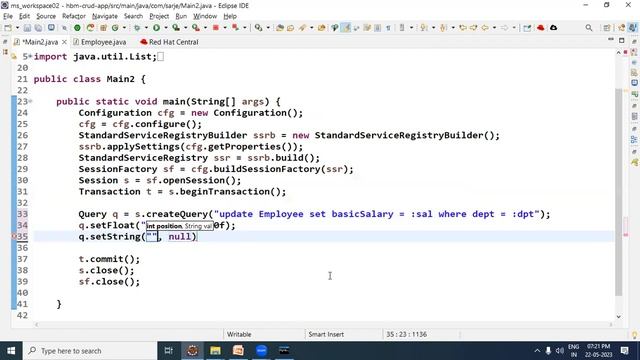The height and width of the screenshot is (360, 640).
Task: Open the Source menu
Action: coord(46,16)
